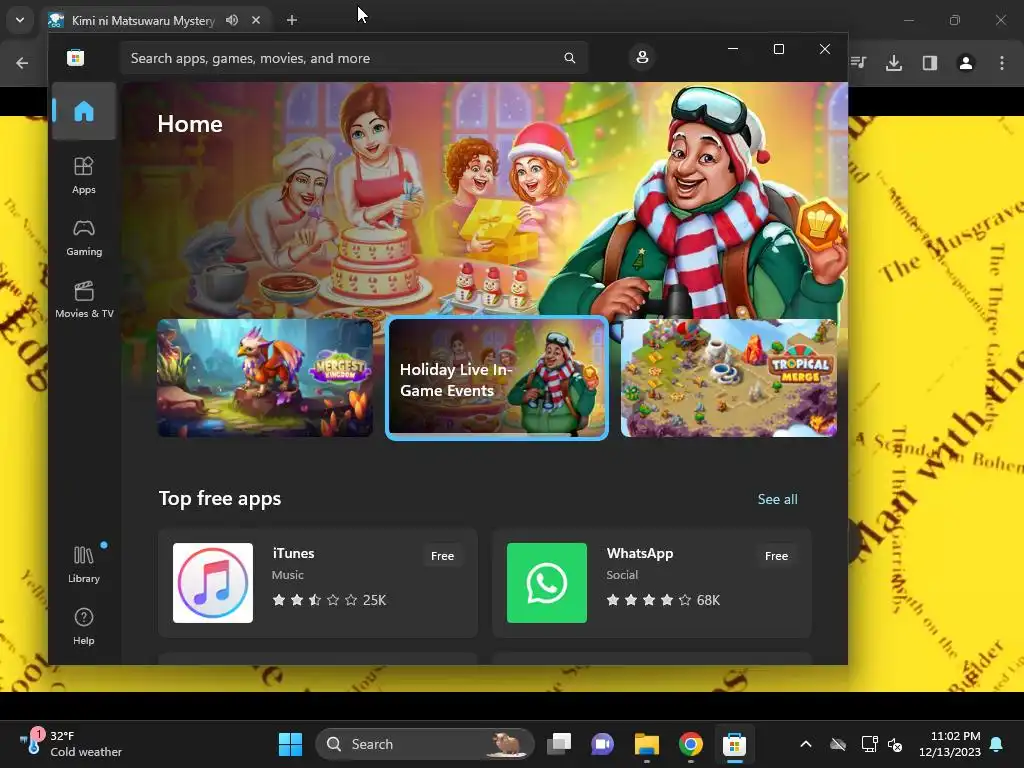
Task: Click the WhatsApp app title text
Action: 639,553
